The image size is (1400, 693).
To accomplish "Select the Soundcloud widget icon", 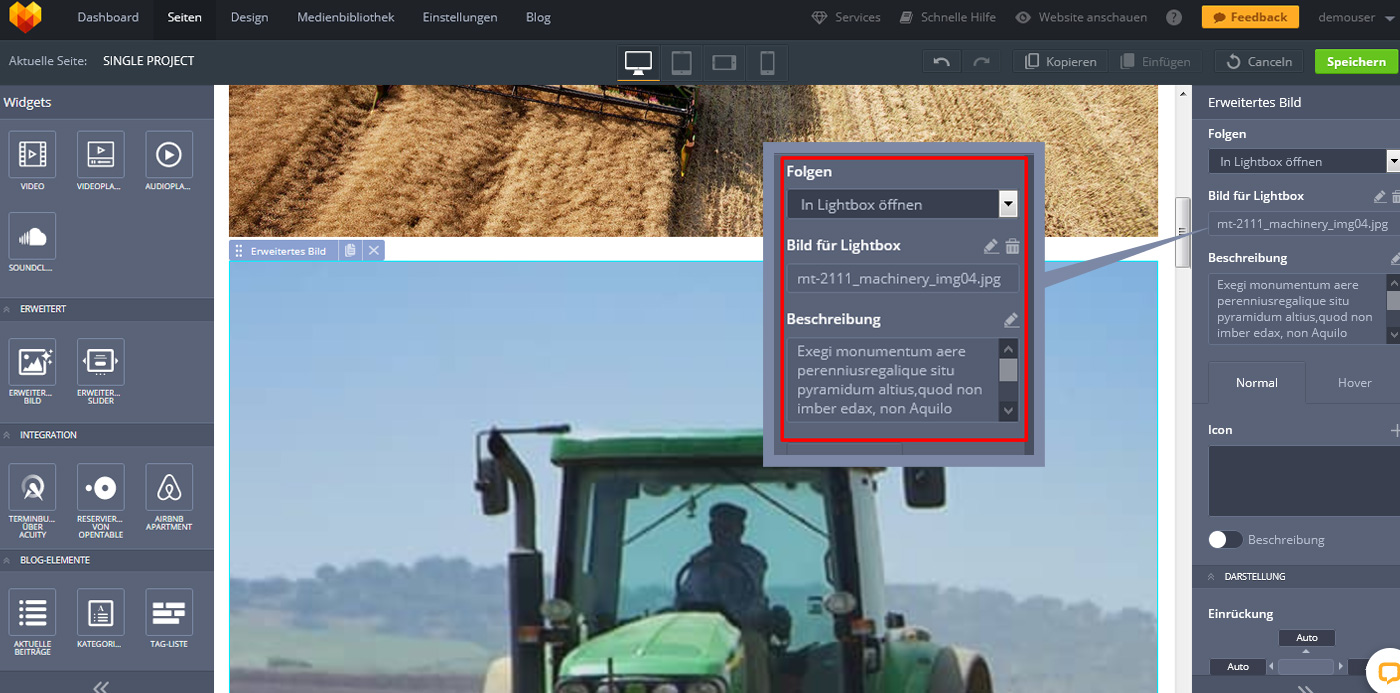I will [32, 237].
